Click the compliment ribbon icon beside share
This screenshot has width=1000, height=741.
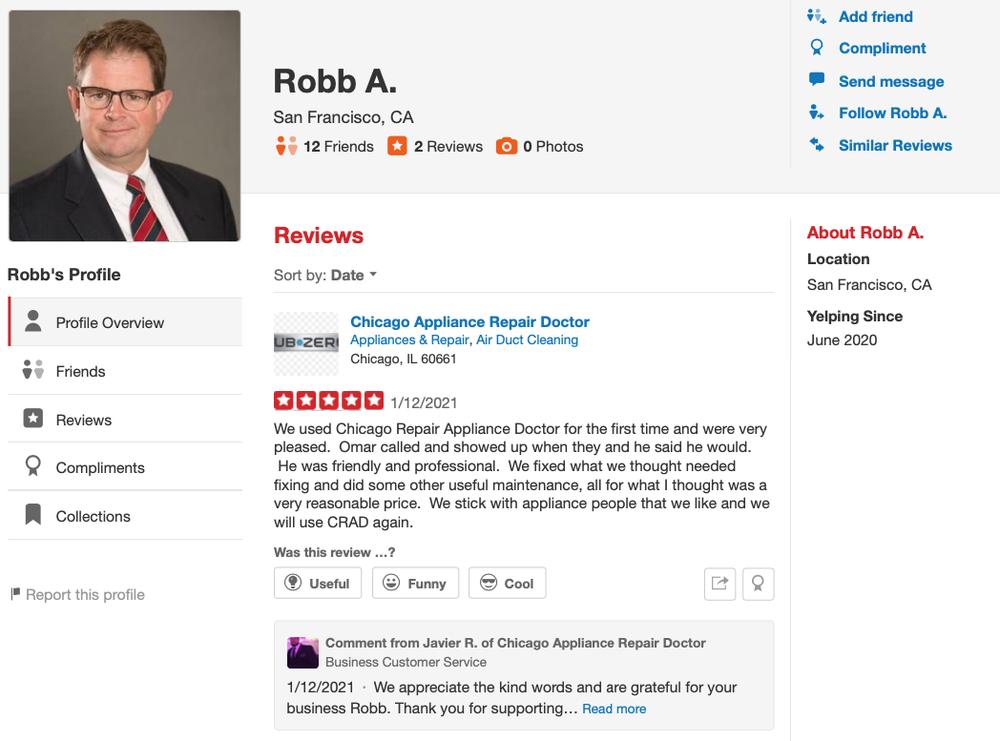click(758, 583)
